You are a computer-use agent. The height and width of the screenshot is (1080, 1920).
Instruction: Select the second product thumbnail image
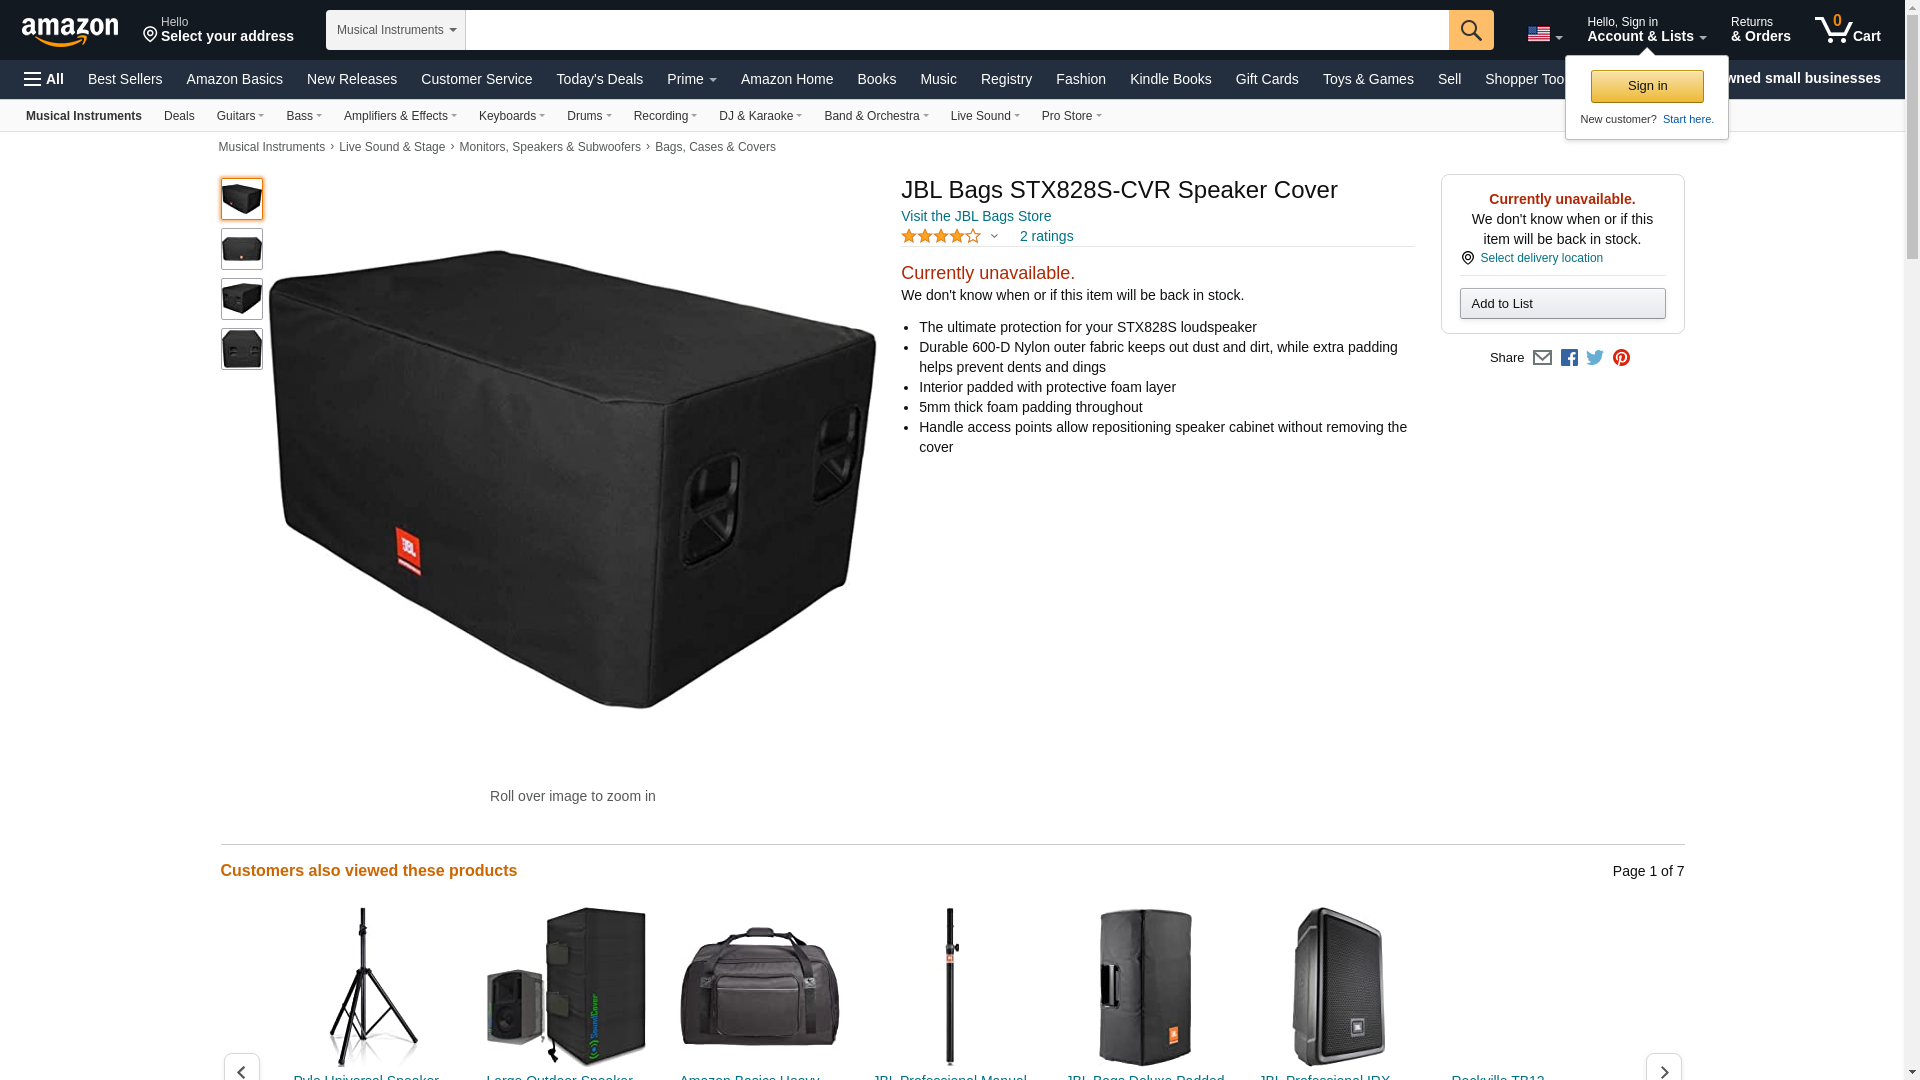242,249
